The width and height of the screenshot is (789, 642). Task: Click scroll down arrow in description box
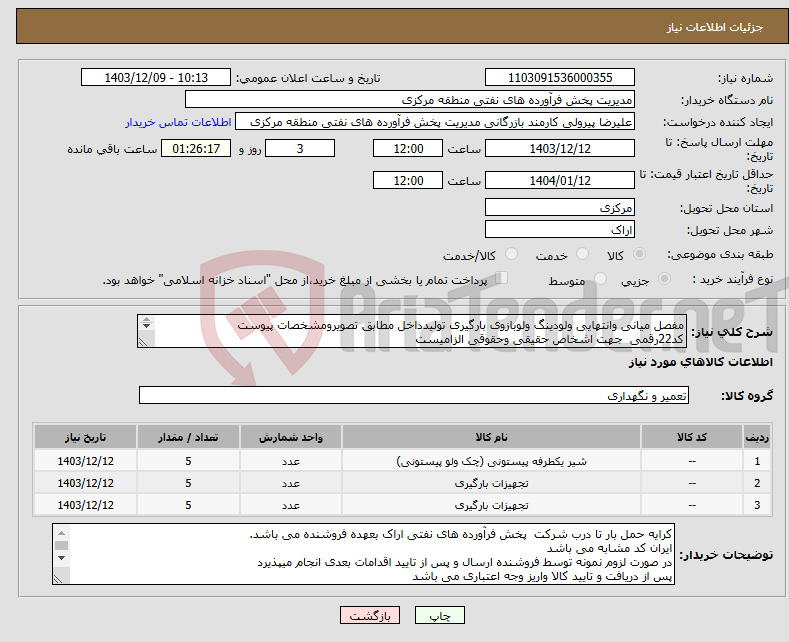[x=146, y=326]
